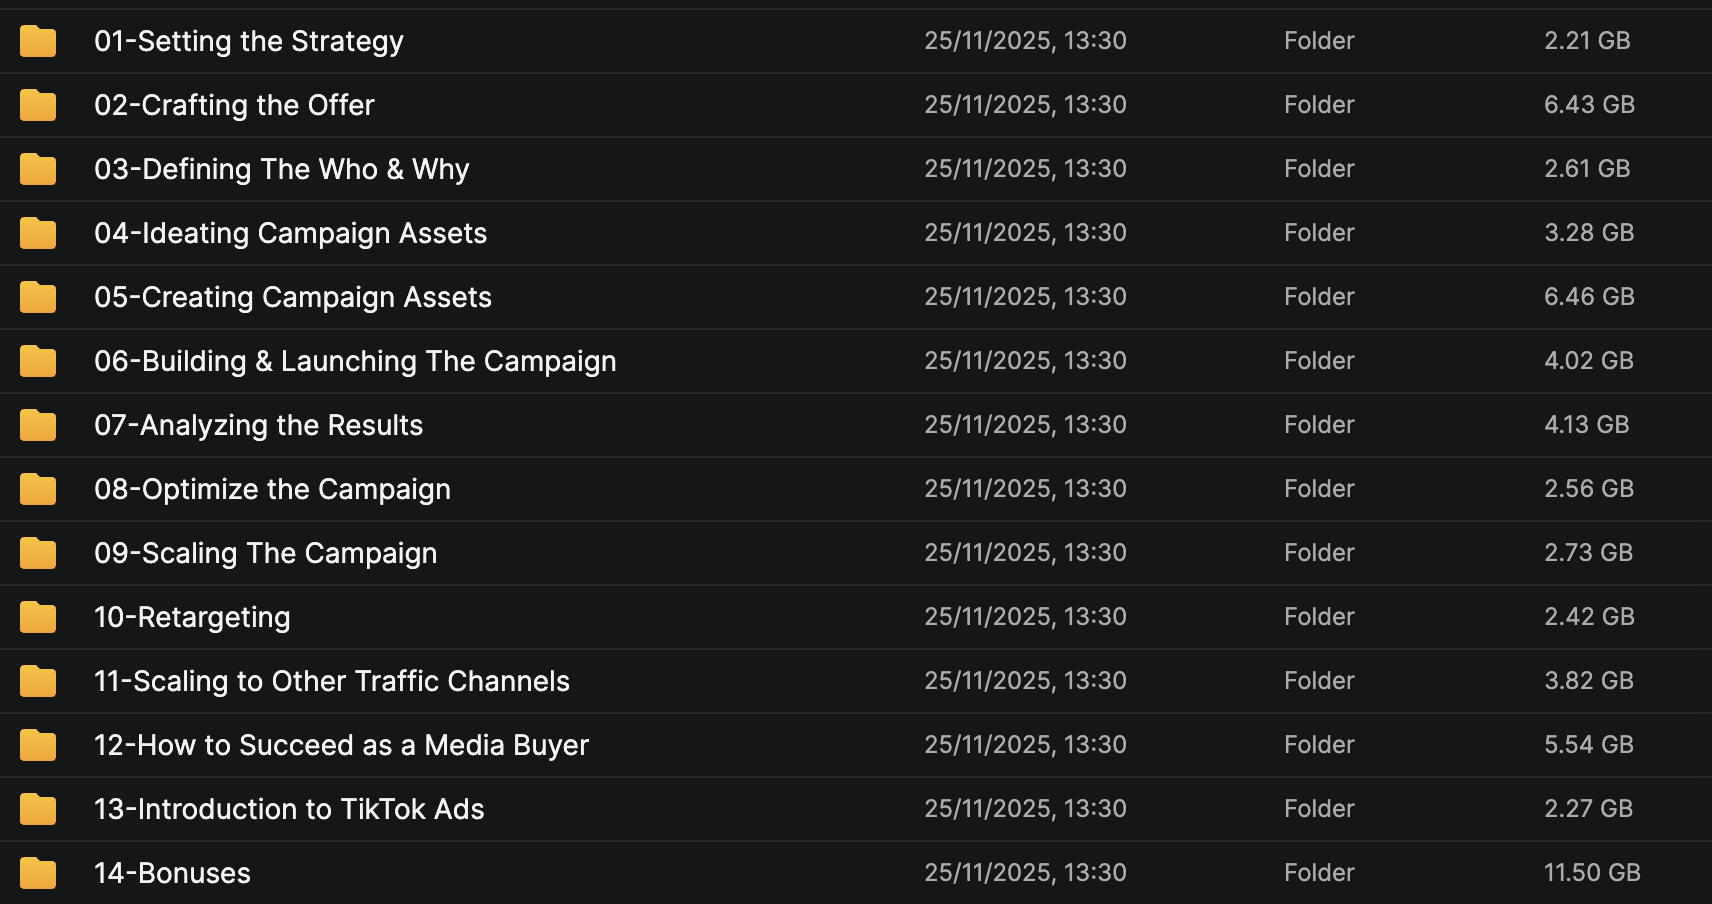Open the 07-Analyzing the Results folder
1712x904 pixels.
(x=258, y=425)
